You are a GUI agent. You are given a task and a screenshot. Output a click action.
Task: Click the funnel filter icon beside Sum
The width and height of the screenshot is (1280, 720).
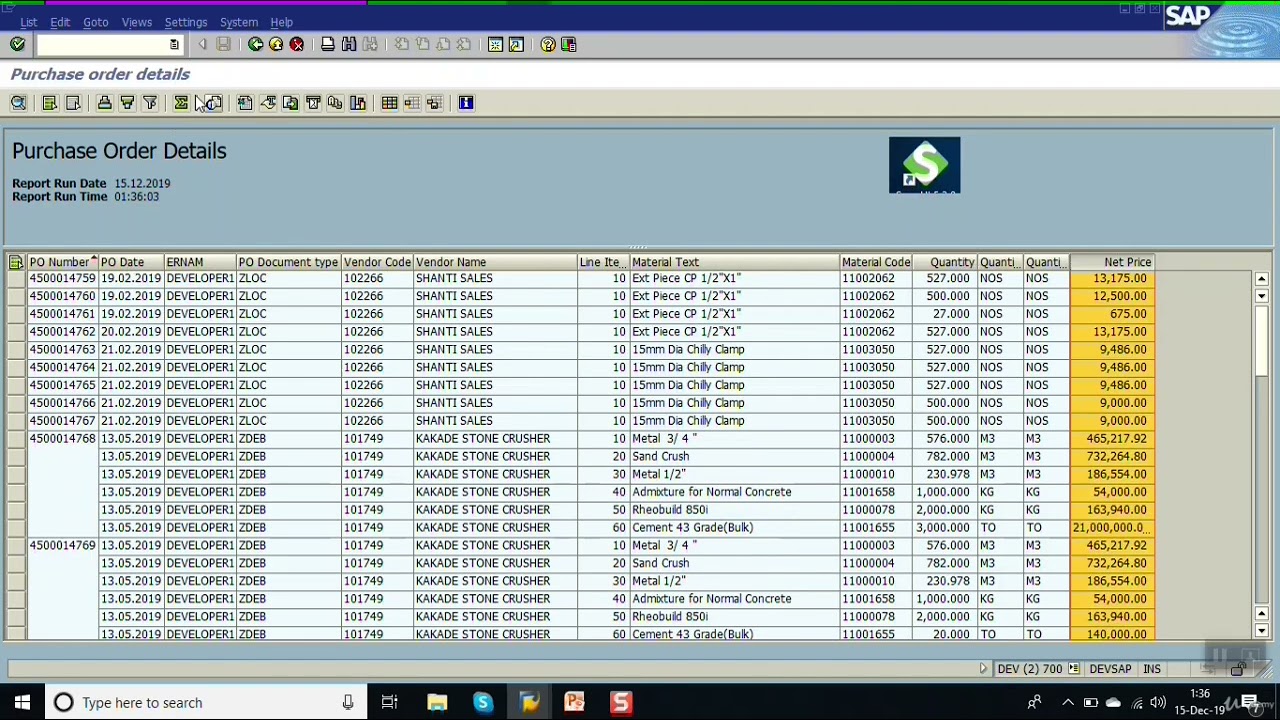point(150,103)
